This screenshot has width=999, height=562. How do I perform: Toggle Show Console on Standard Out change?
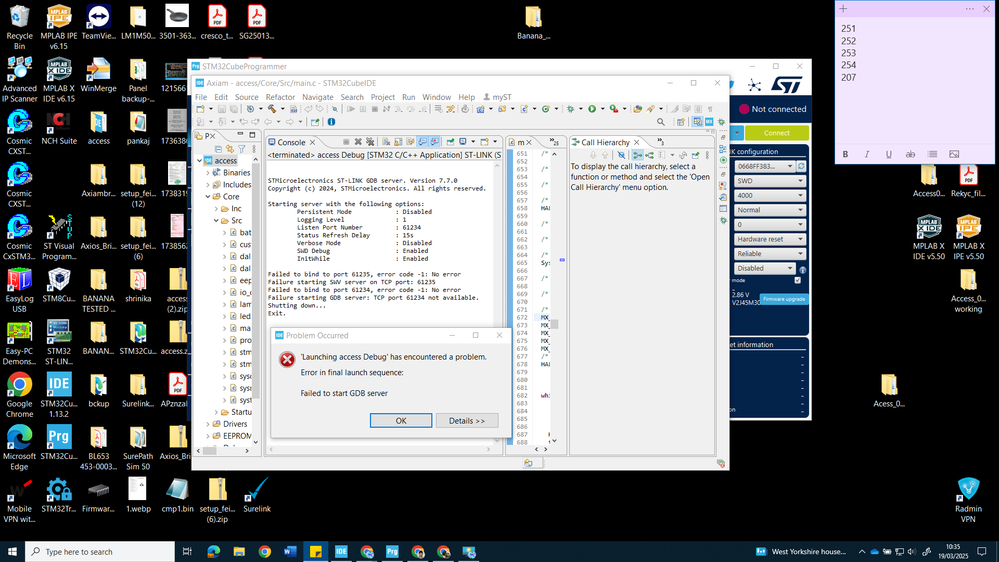click(x=423, y=141)
